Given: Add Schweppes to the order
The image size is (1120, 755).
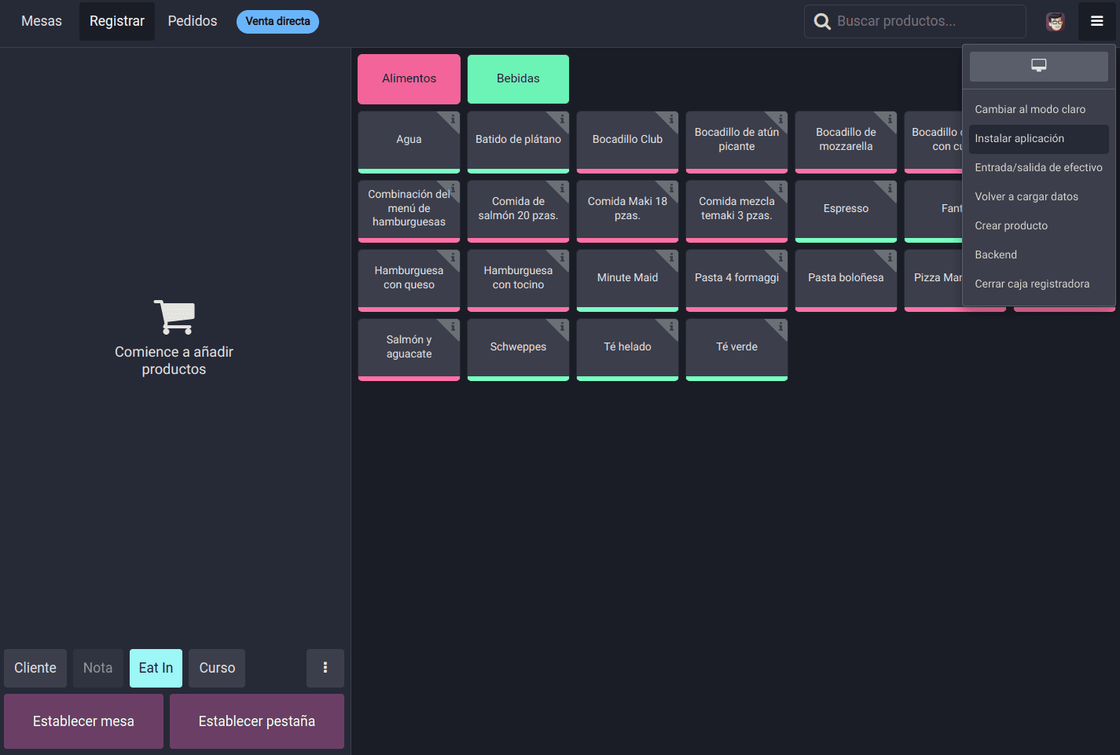Looking at the screenshot, I should pos(518,349).
